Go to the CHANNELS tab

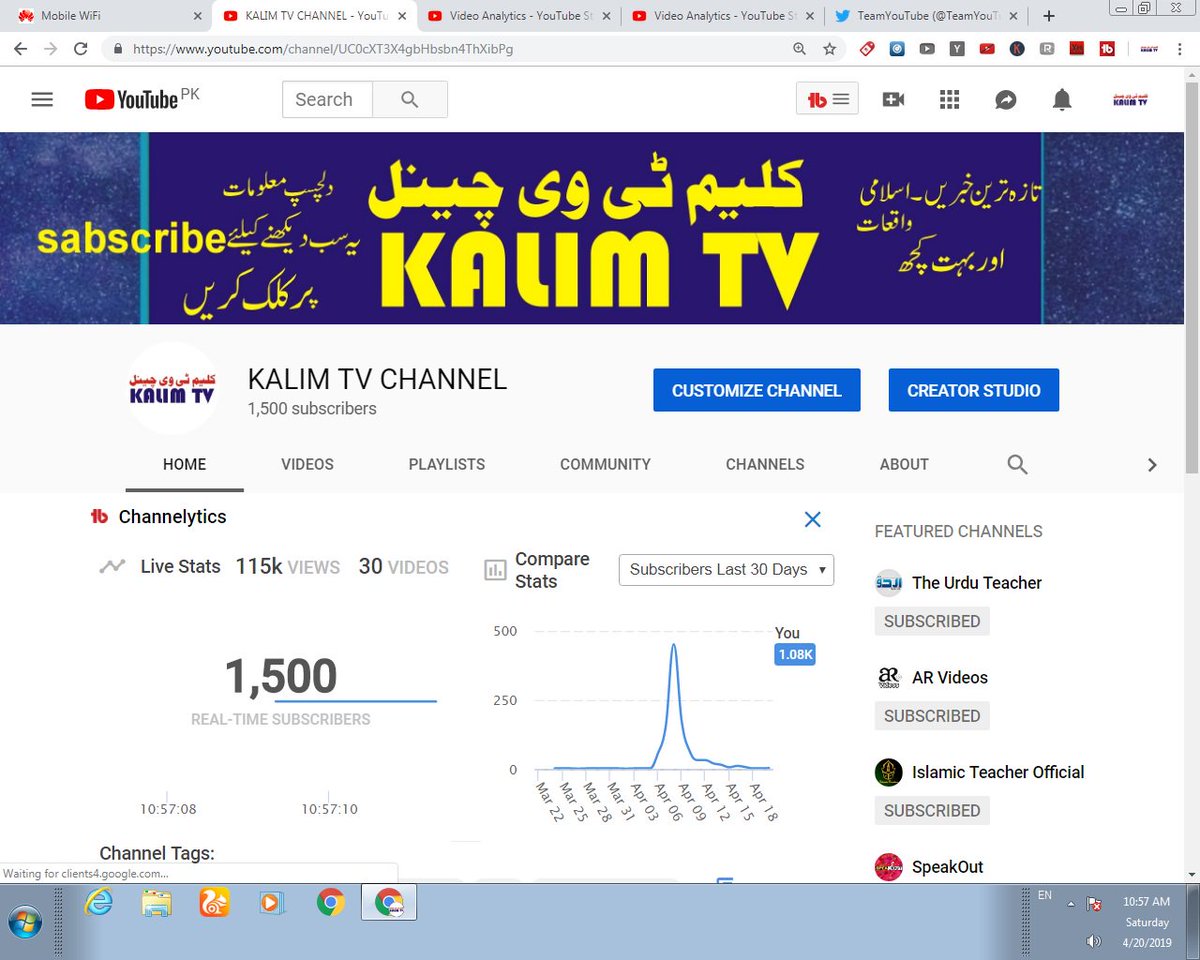click(x=765, y=464)
